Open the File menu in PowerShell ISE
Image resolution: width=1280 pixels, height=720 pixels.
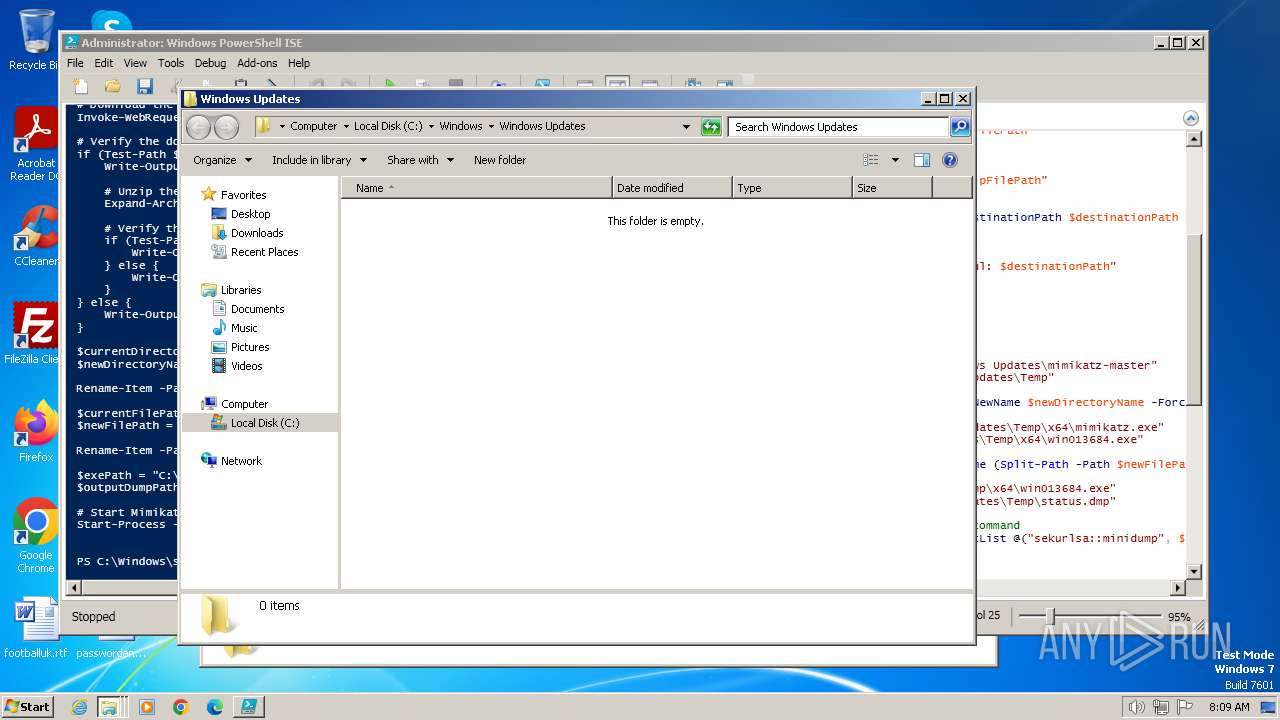tap(75, 63)
